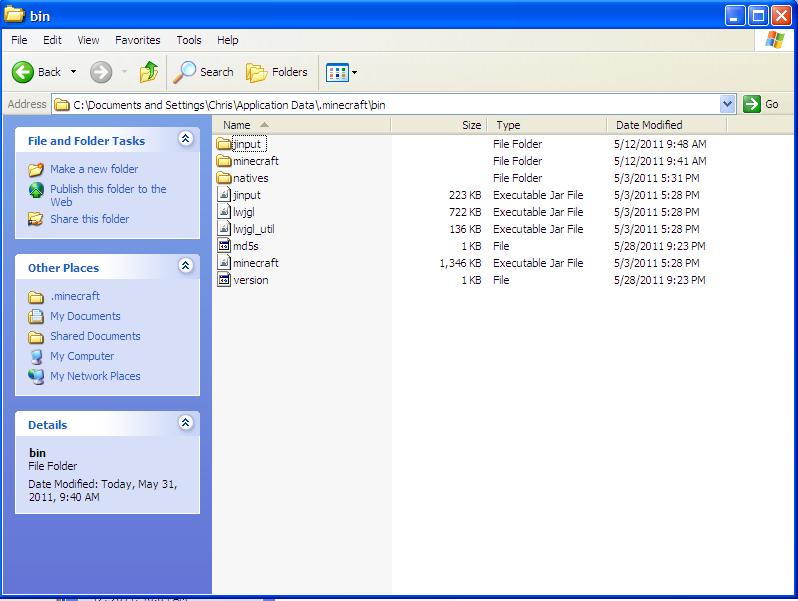Image resolution: width=798 pixels, height=601 pixels.
Task: Click the Publish to Web globe icon
Action: click(36, 189)
